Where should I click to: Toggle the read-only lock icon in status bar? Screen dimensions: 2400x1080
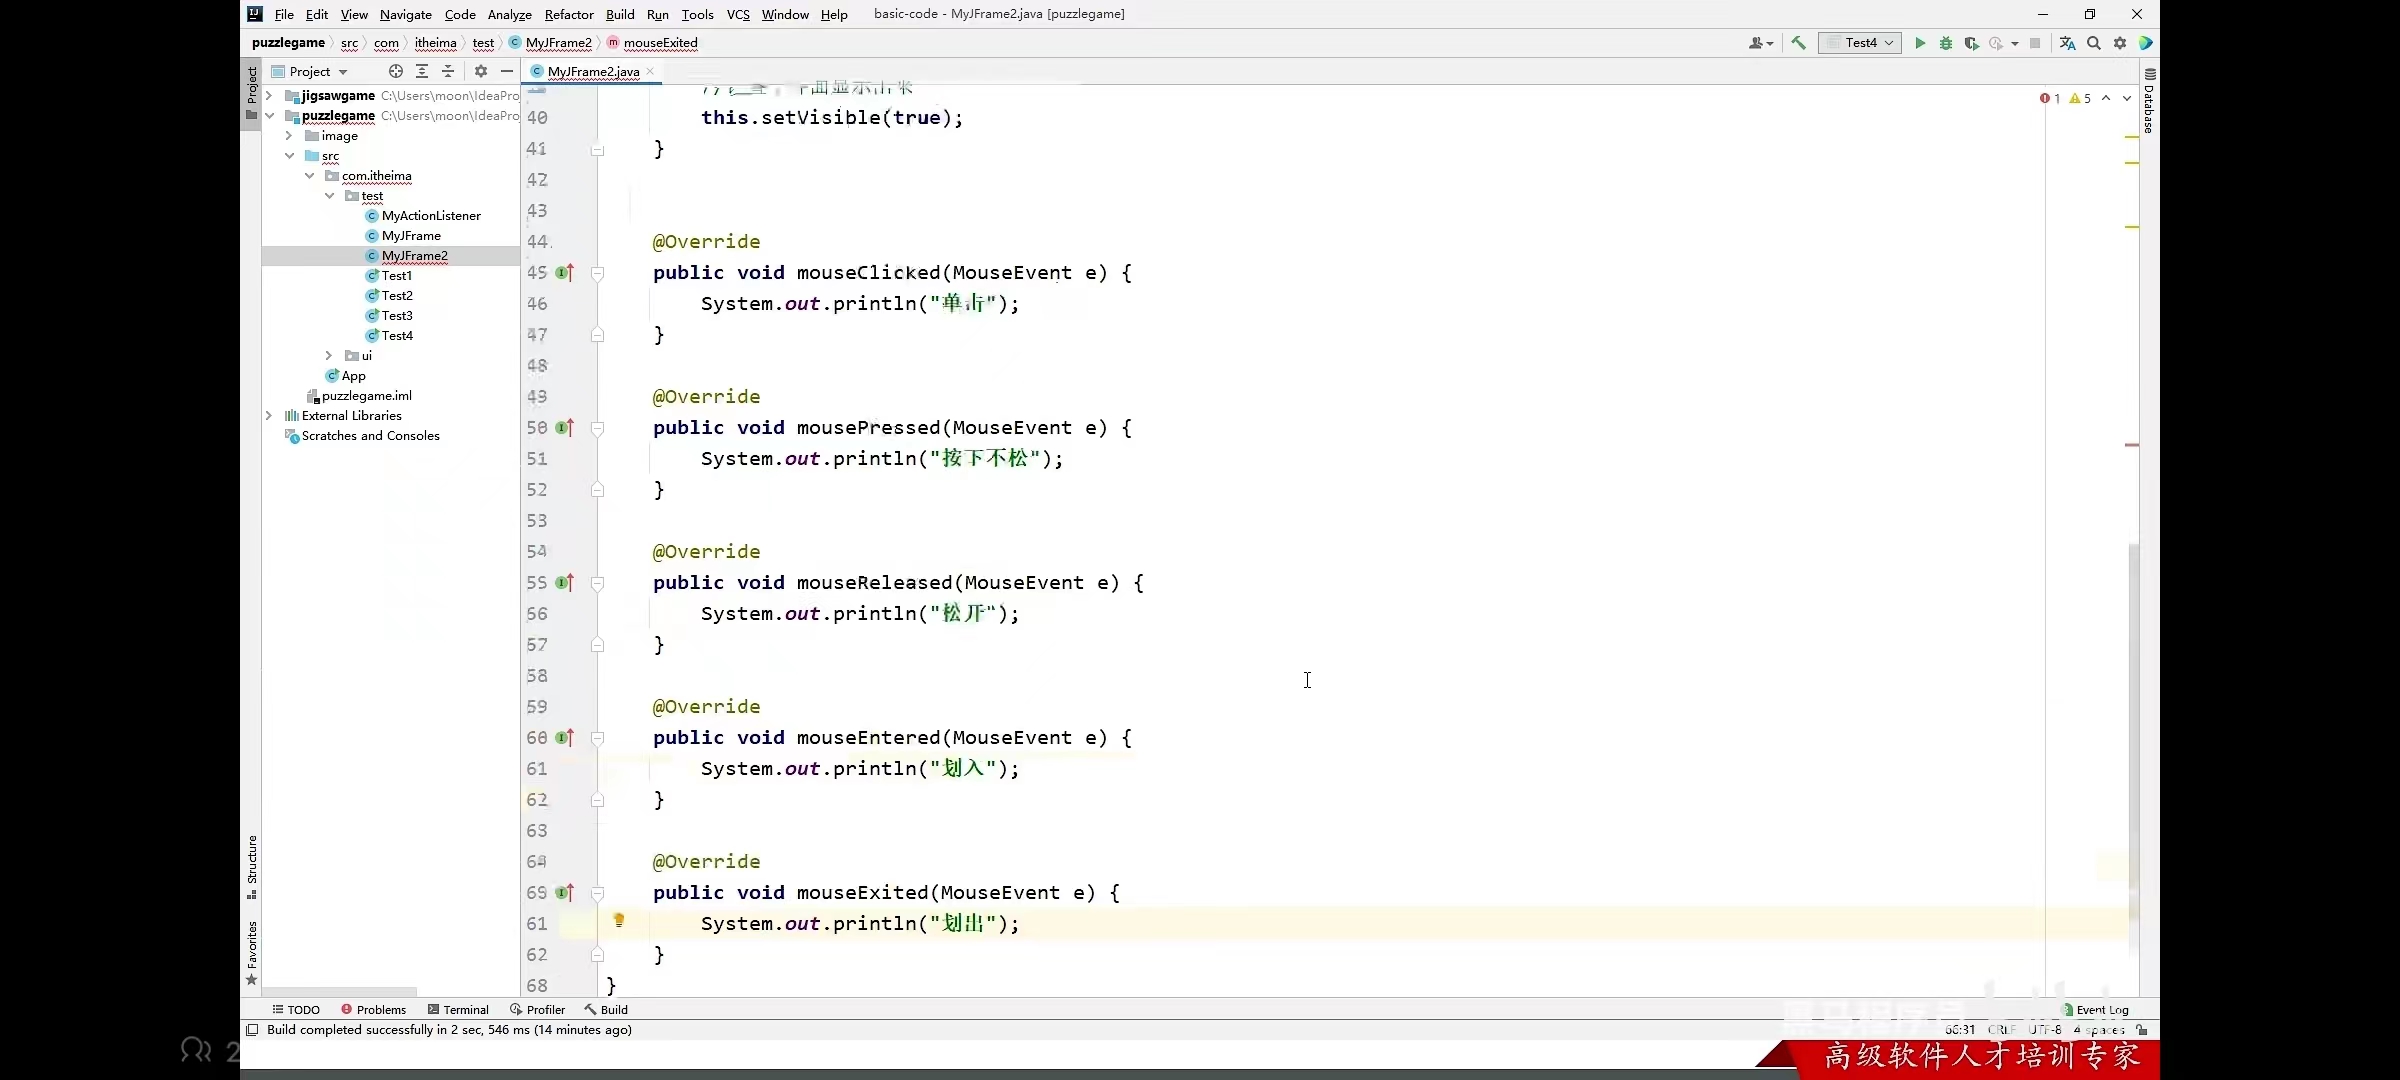pos(2141,1029)
